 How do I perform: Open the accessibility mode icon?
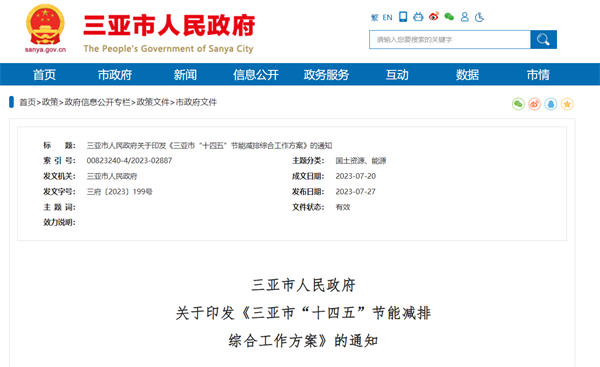tap(479, 17)
